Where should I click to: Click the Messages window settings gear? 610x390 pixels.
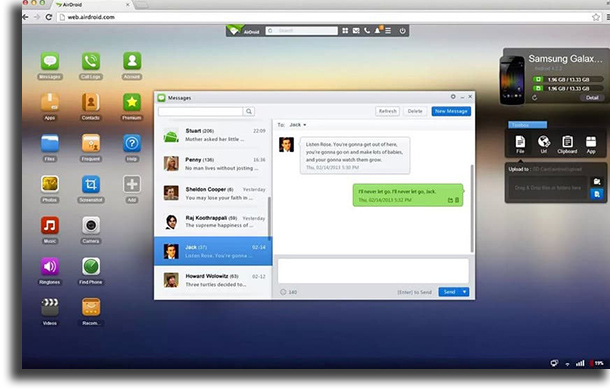pos(453,97)
